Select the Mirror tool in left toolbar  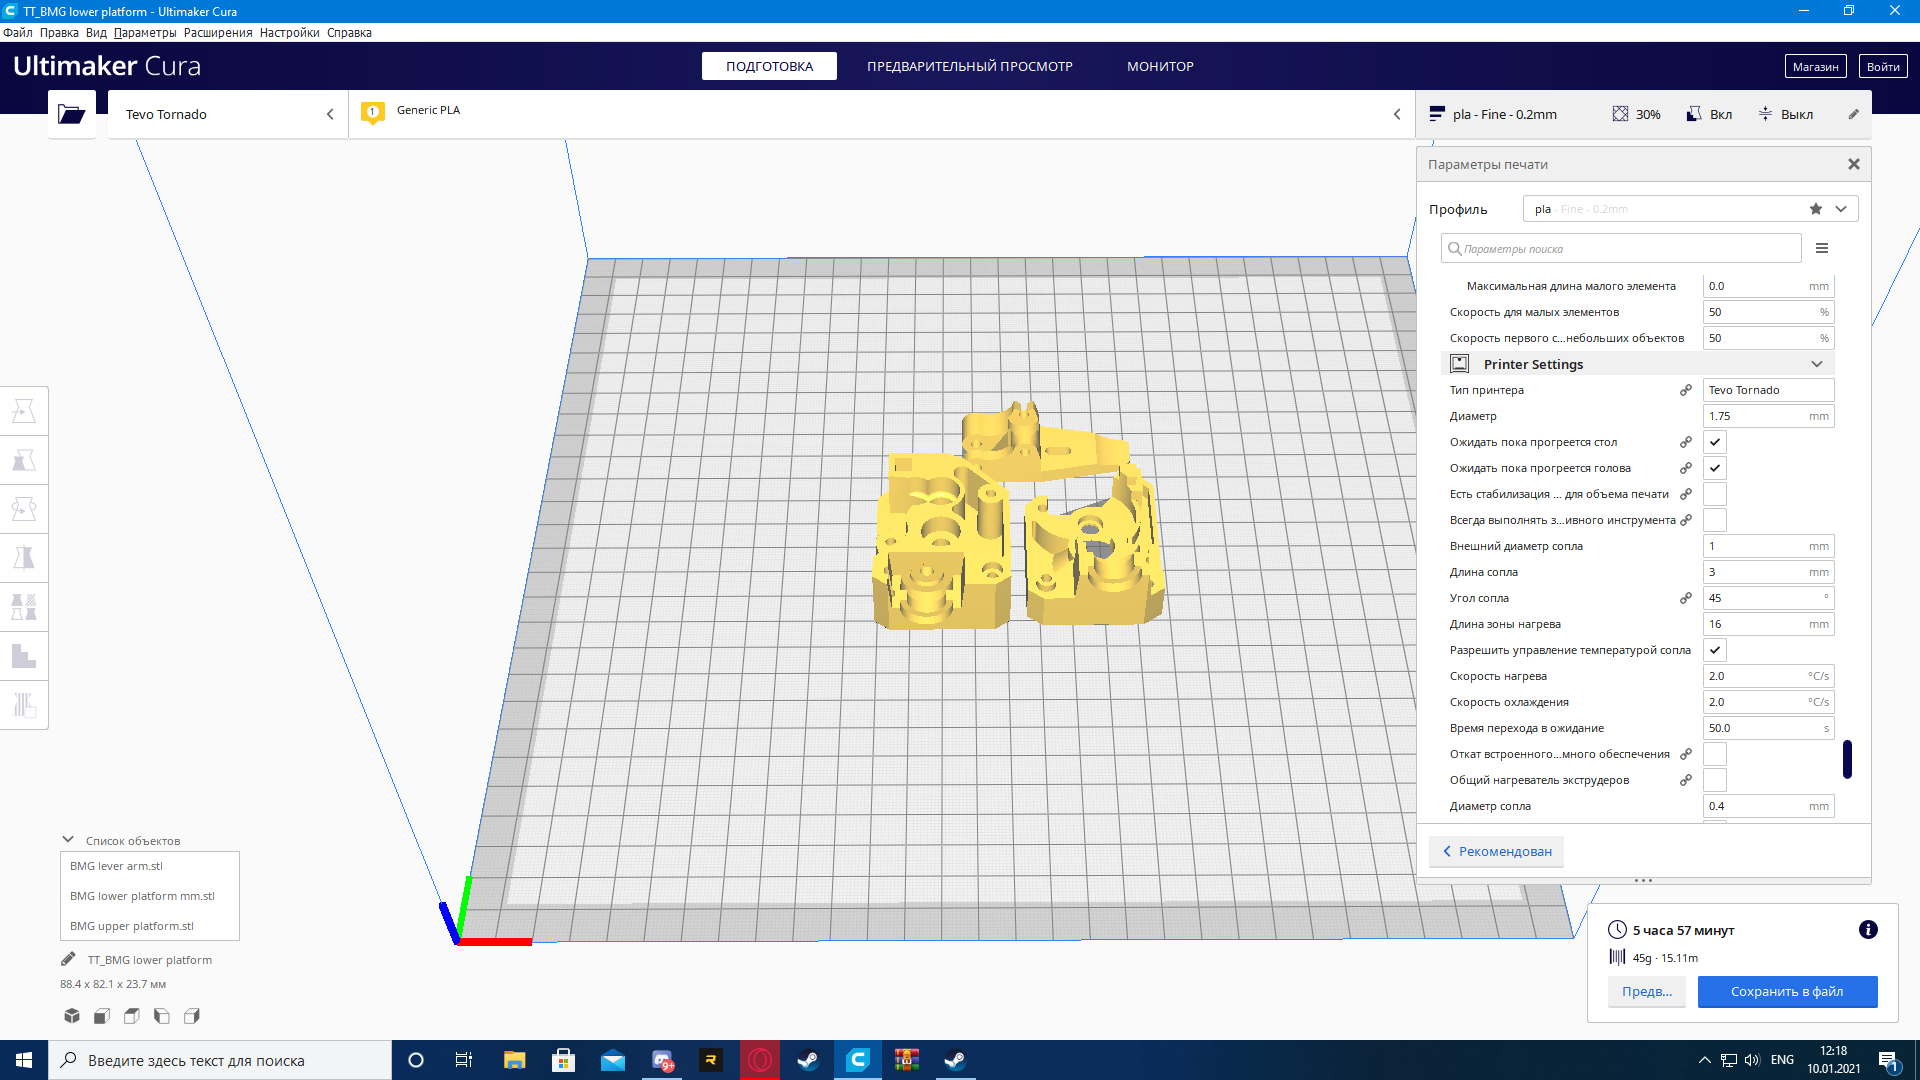(x=24, y=558)
